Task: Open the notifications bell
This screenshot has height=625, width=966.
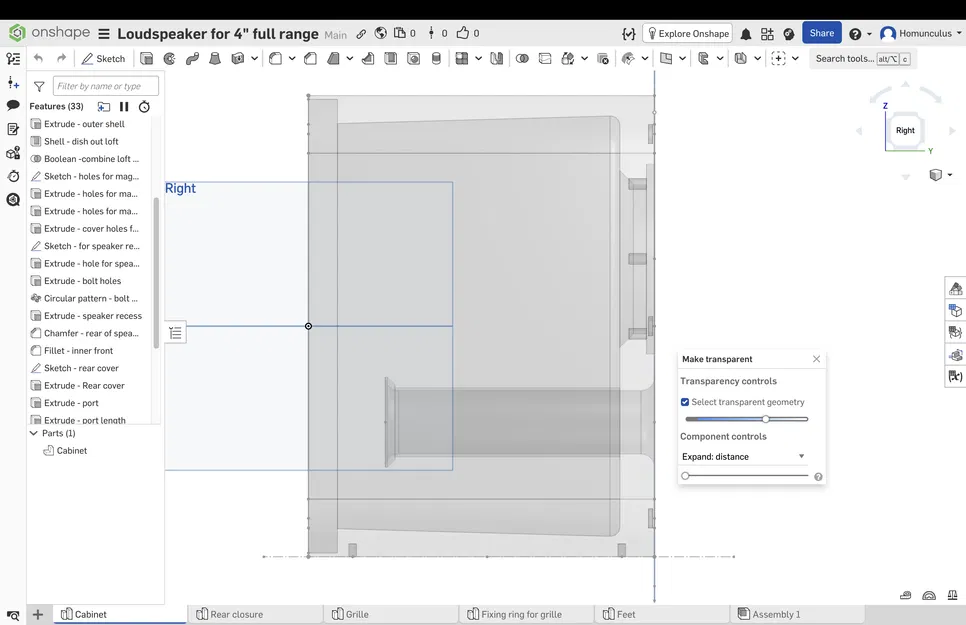Action: coord(746,34)
